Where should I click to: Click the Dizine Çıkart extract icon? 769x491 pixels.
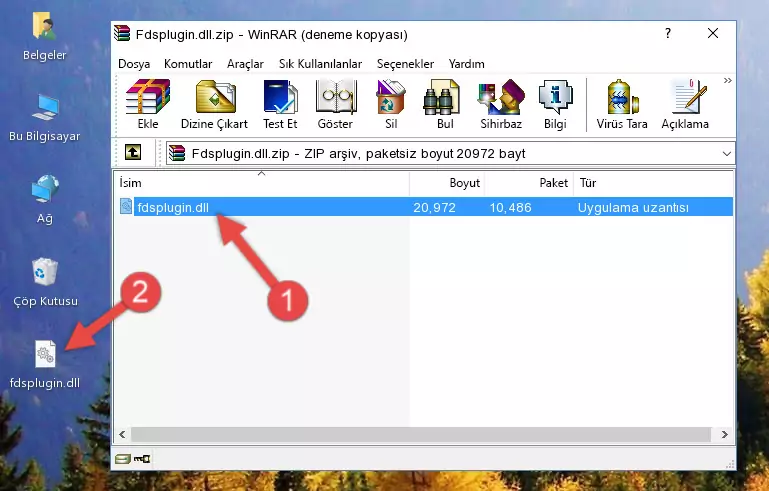click(214, 104)
